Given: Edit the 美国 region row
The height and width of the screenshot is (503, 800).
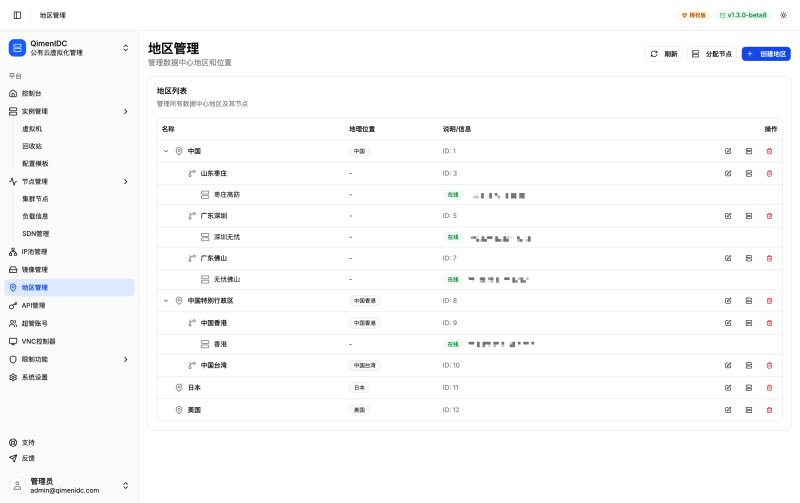Looking at the screenshot, I should [728, 410].
